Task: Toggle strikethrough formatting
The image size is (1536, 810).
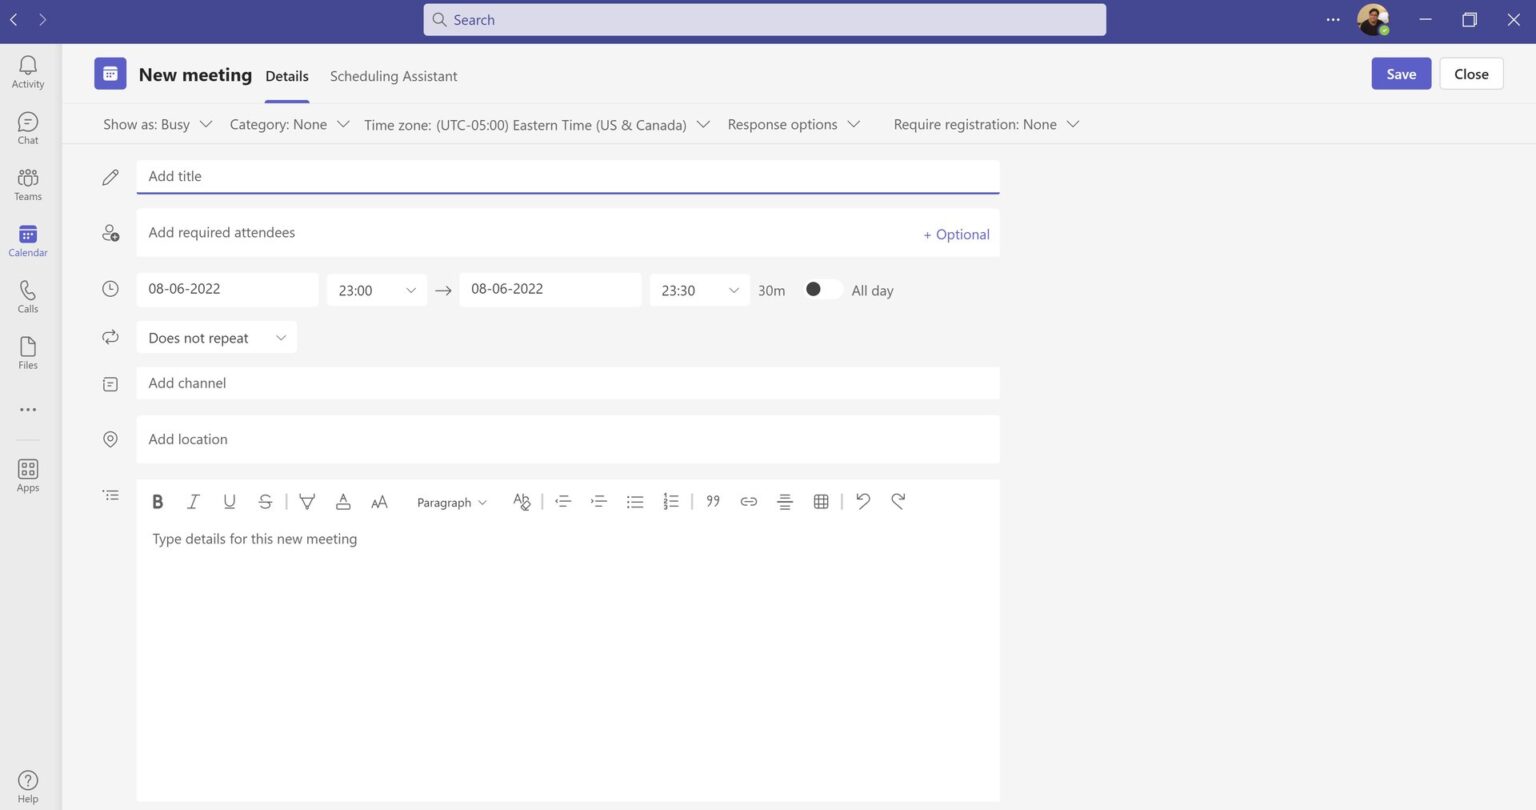Action: point(265,502)
